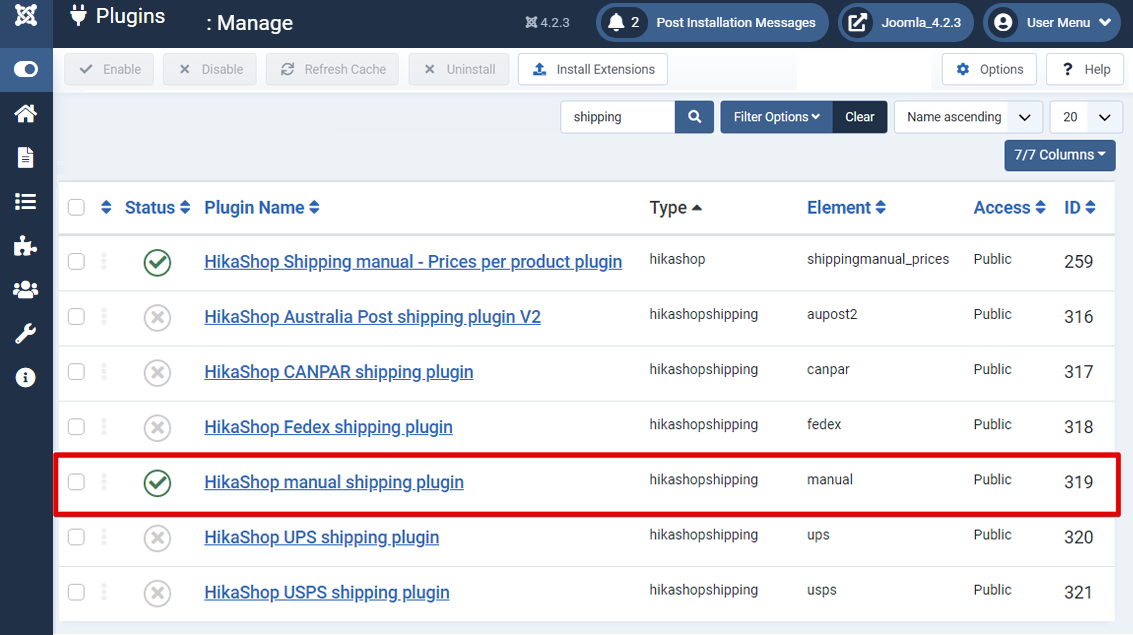The height and width of the screenshot is (635, 1133).
Task: Open the Options gear button
Action: [989, 69]
